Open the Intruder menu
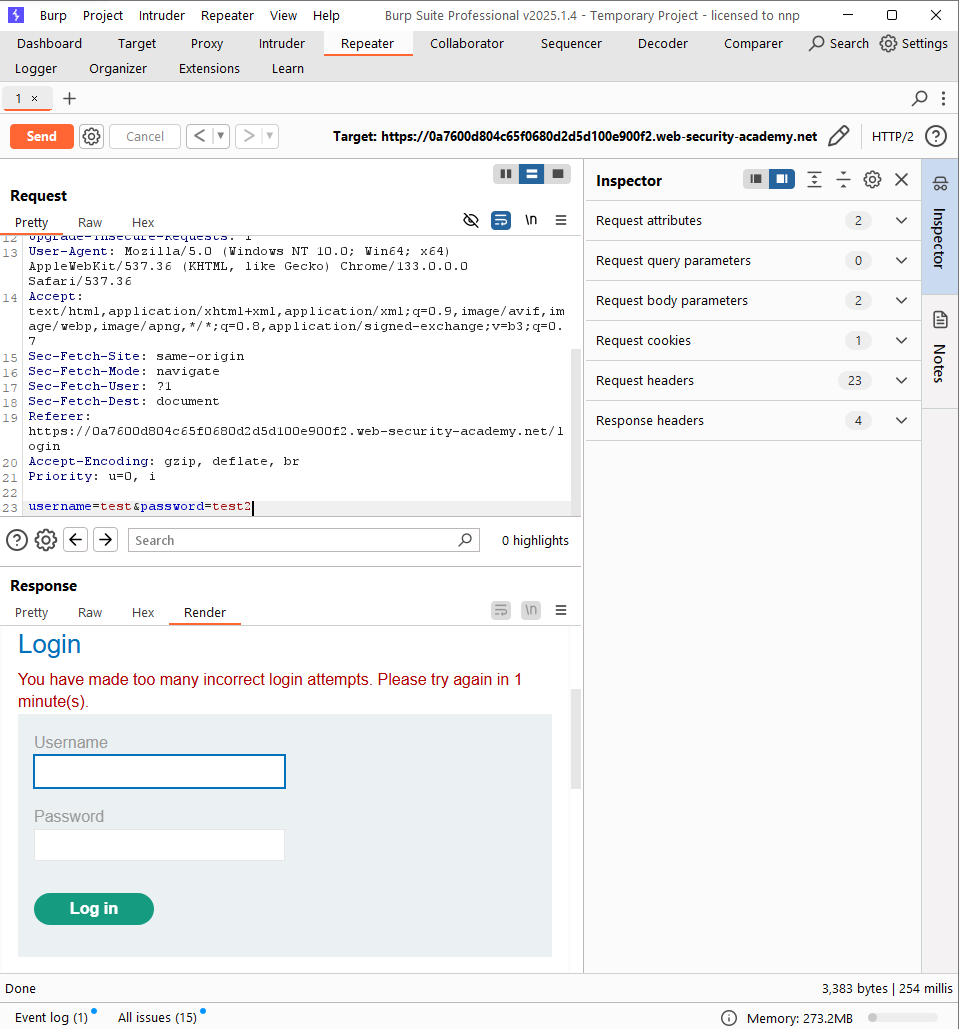 pos(161,15)
